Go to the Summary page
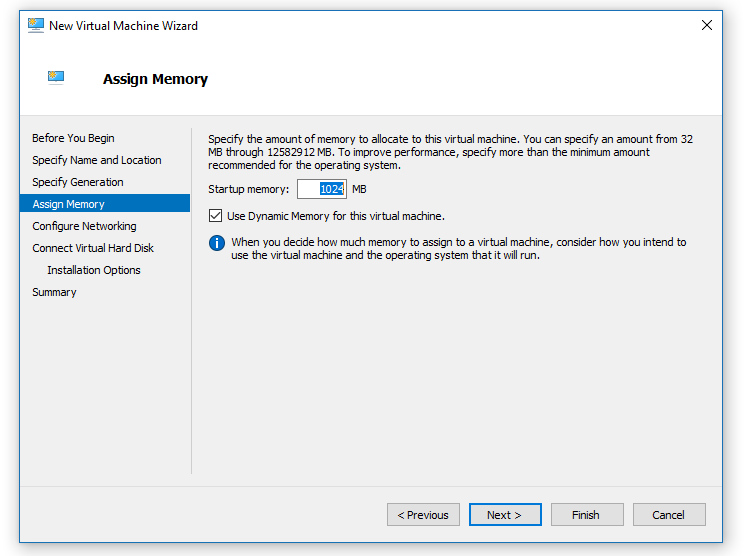Screen dimensions: 746x556 click(x=54, y=292)
